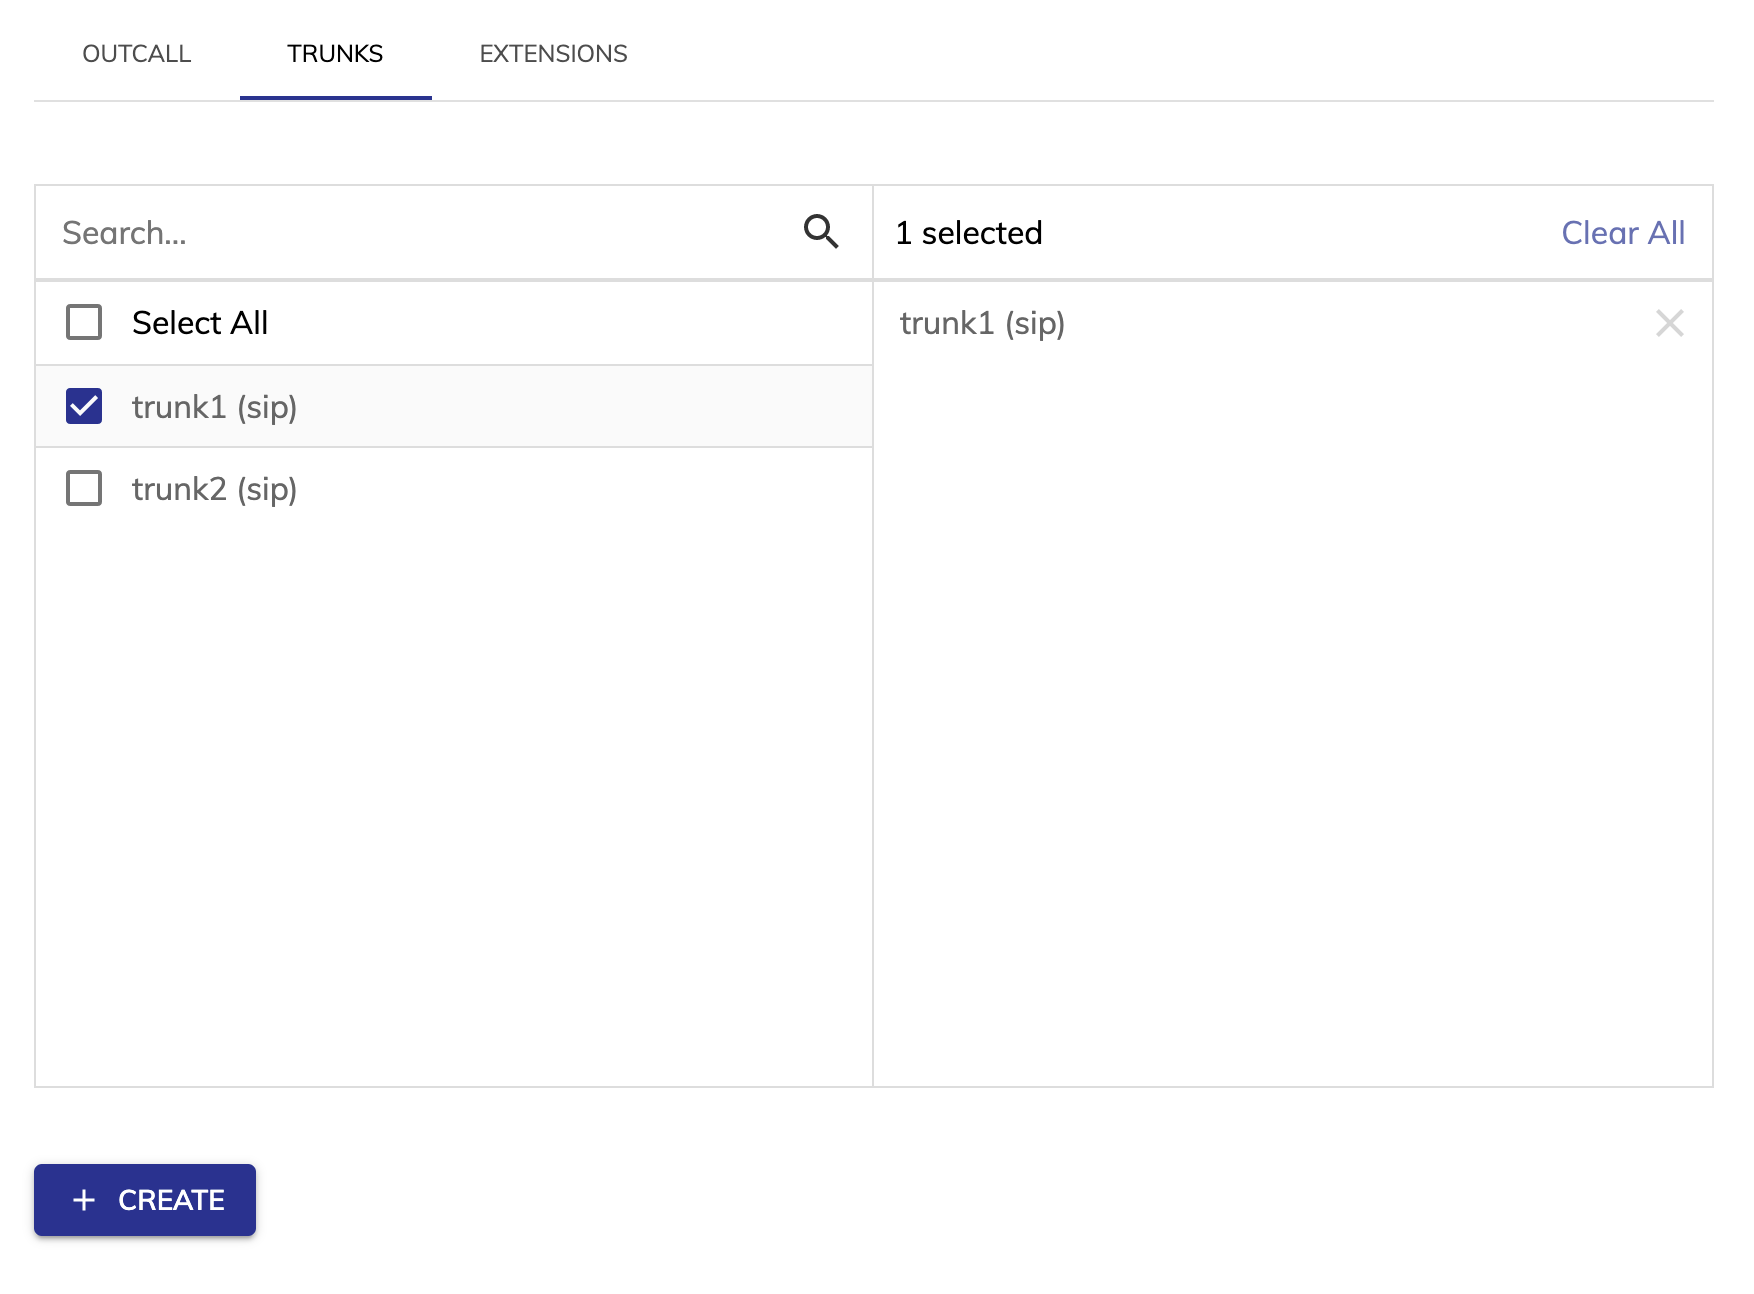Click the CREATE button
1754x1294 pixels.
(145, 1199)
